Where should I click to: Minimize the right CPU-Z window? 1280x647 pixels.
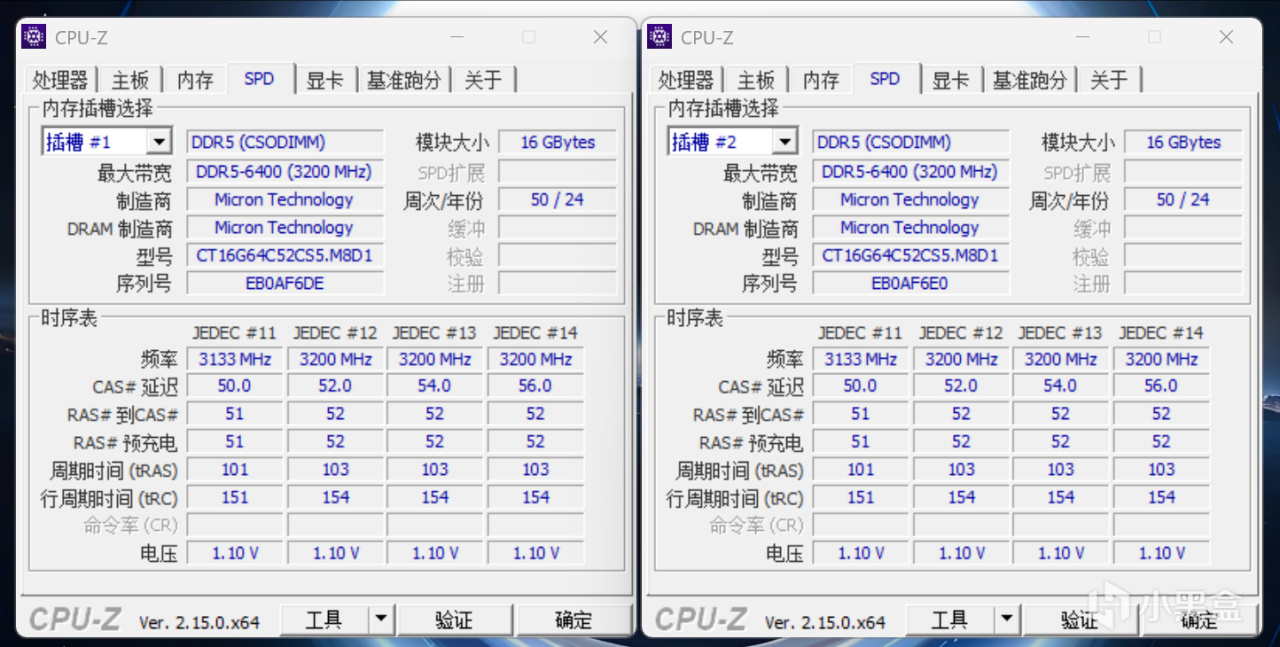(x=1082, y=37)
